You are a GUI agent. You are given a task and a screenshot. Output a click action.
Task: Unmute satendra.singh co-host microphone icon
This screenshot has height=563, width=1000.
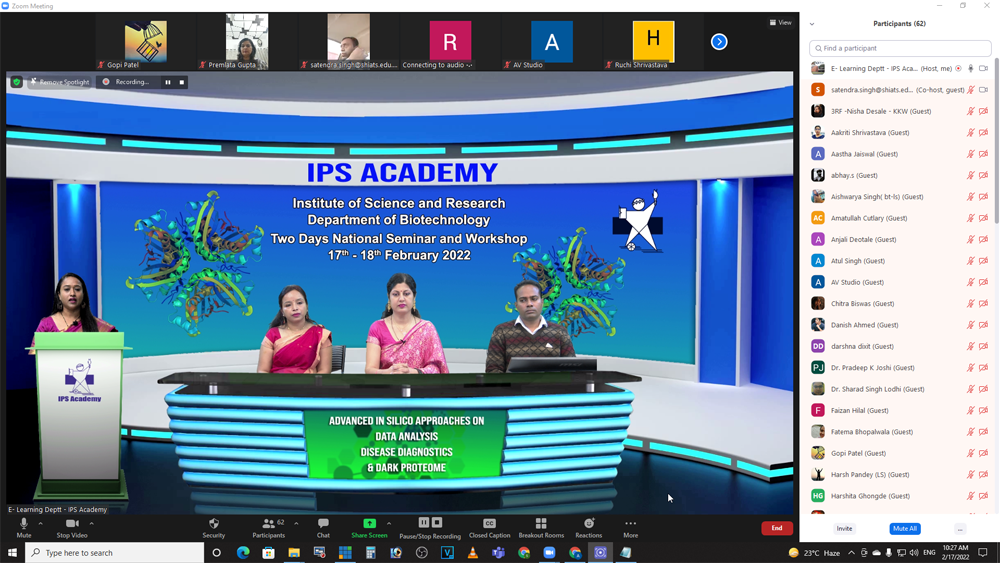[971, 90]
